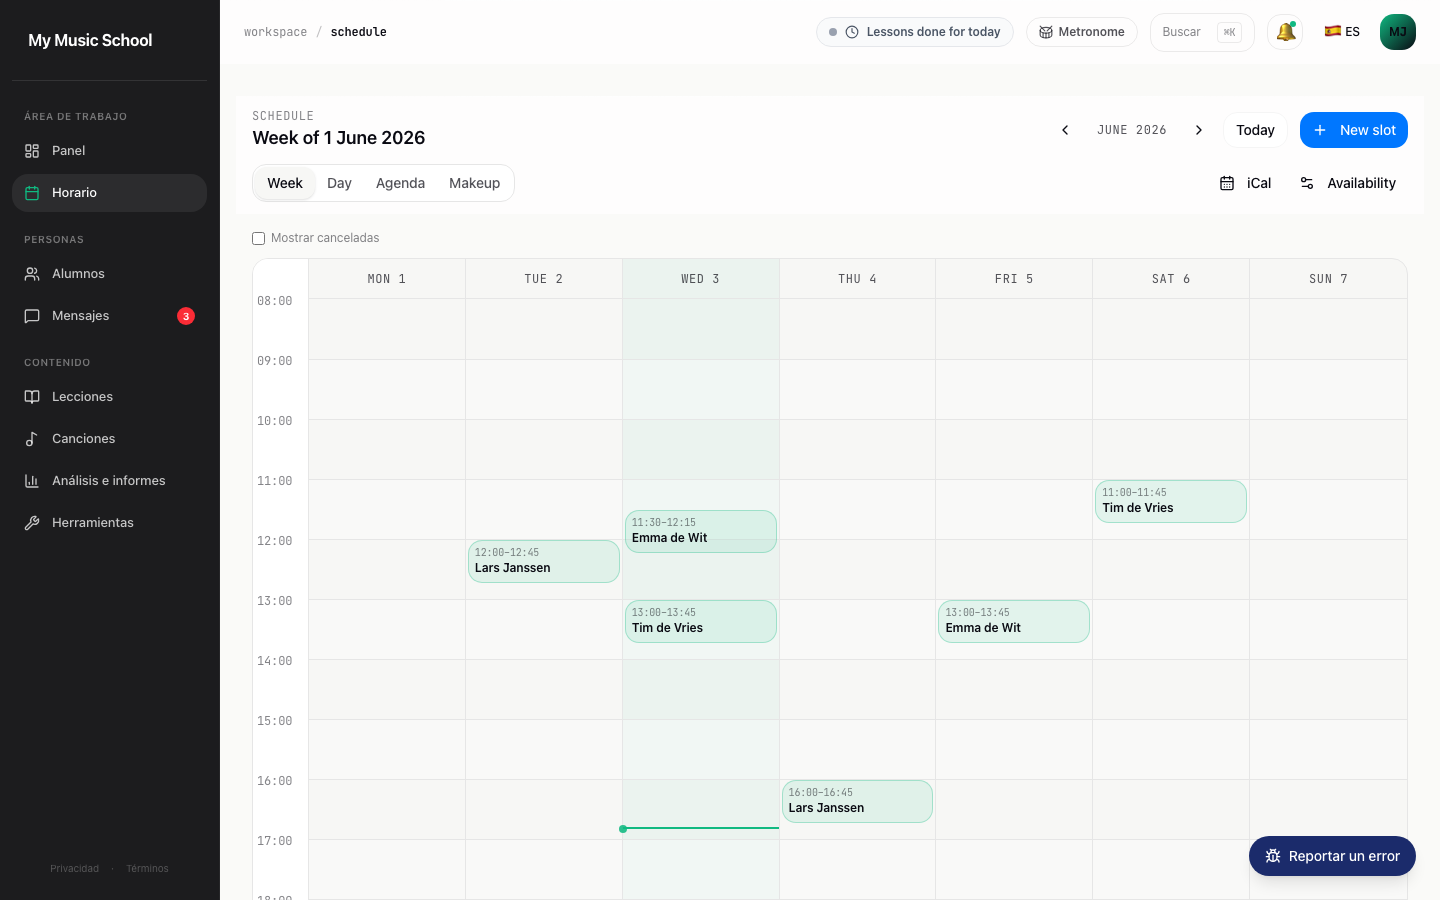Open the Privacidad link
This screenshot has height=900, width=1440.
click(x=75, y=869)
